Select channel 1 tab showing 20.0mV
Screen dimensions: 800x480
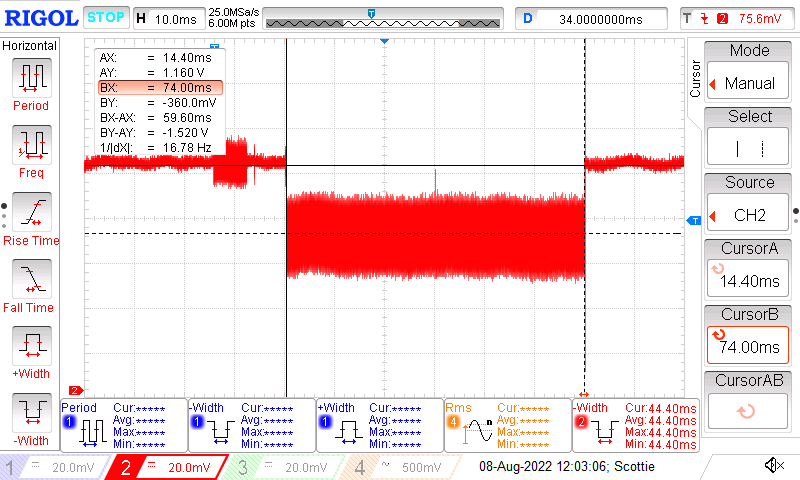click(x=54, y=467)
